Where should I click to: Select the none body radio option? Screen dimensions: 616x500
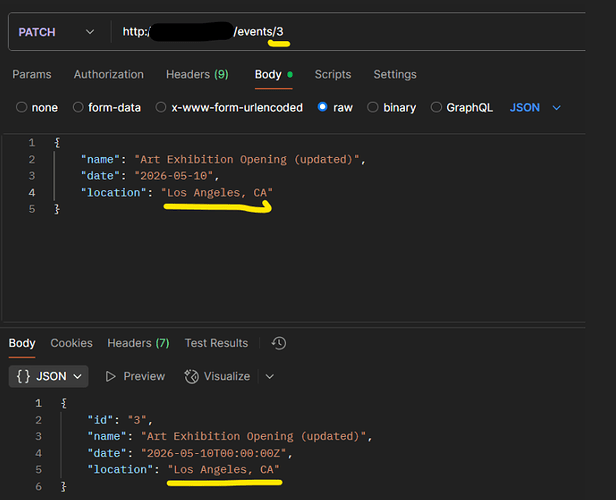21,107
